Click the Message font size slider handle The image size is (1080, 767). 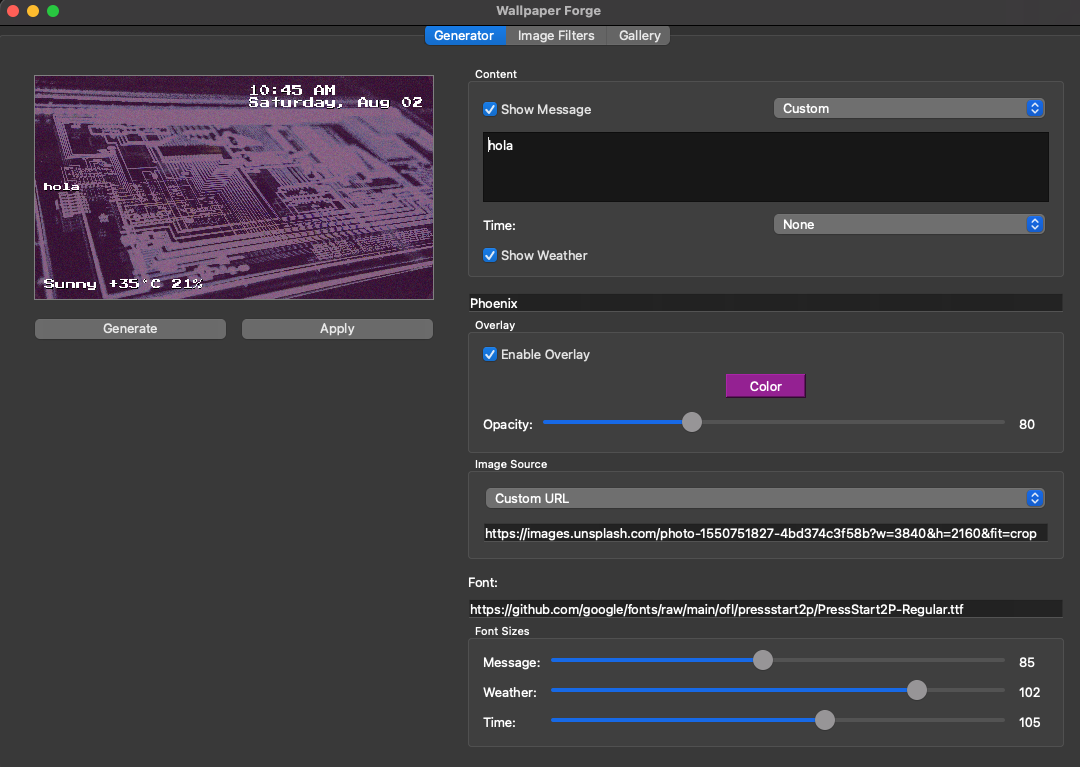(x=762, y=660)
